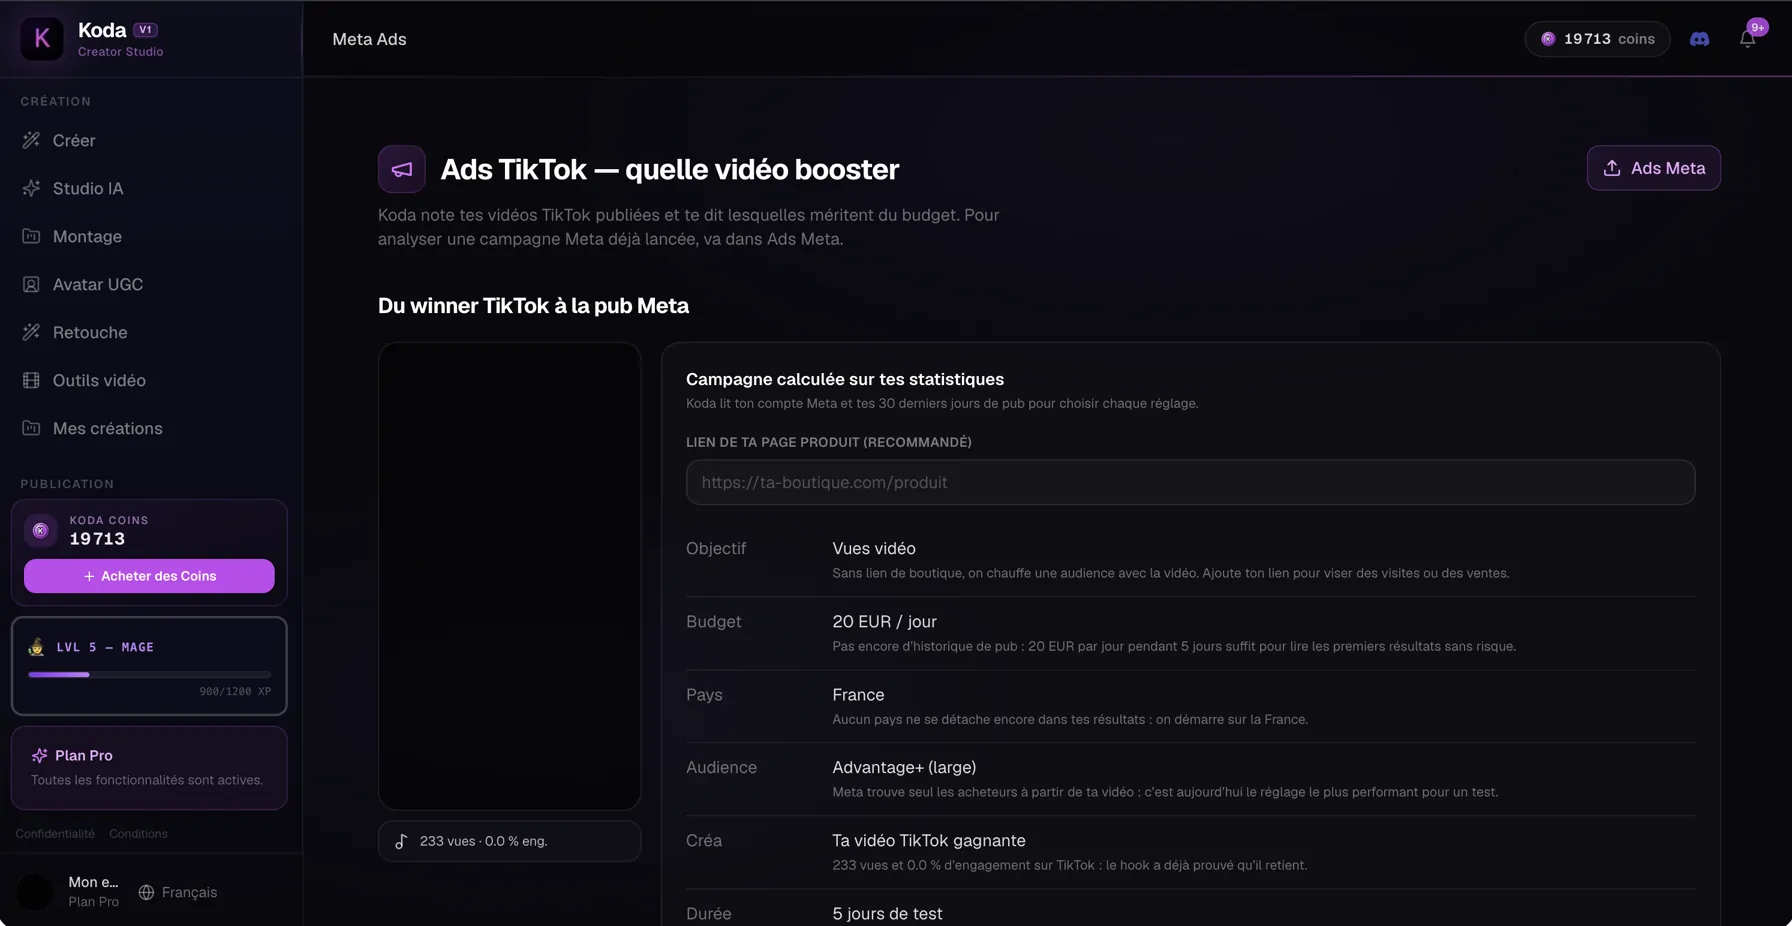Click the Ads Meta button
The width and height of the screenshot is (1792, 926).
[x=1653, y=168]
